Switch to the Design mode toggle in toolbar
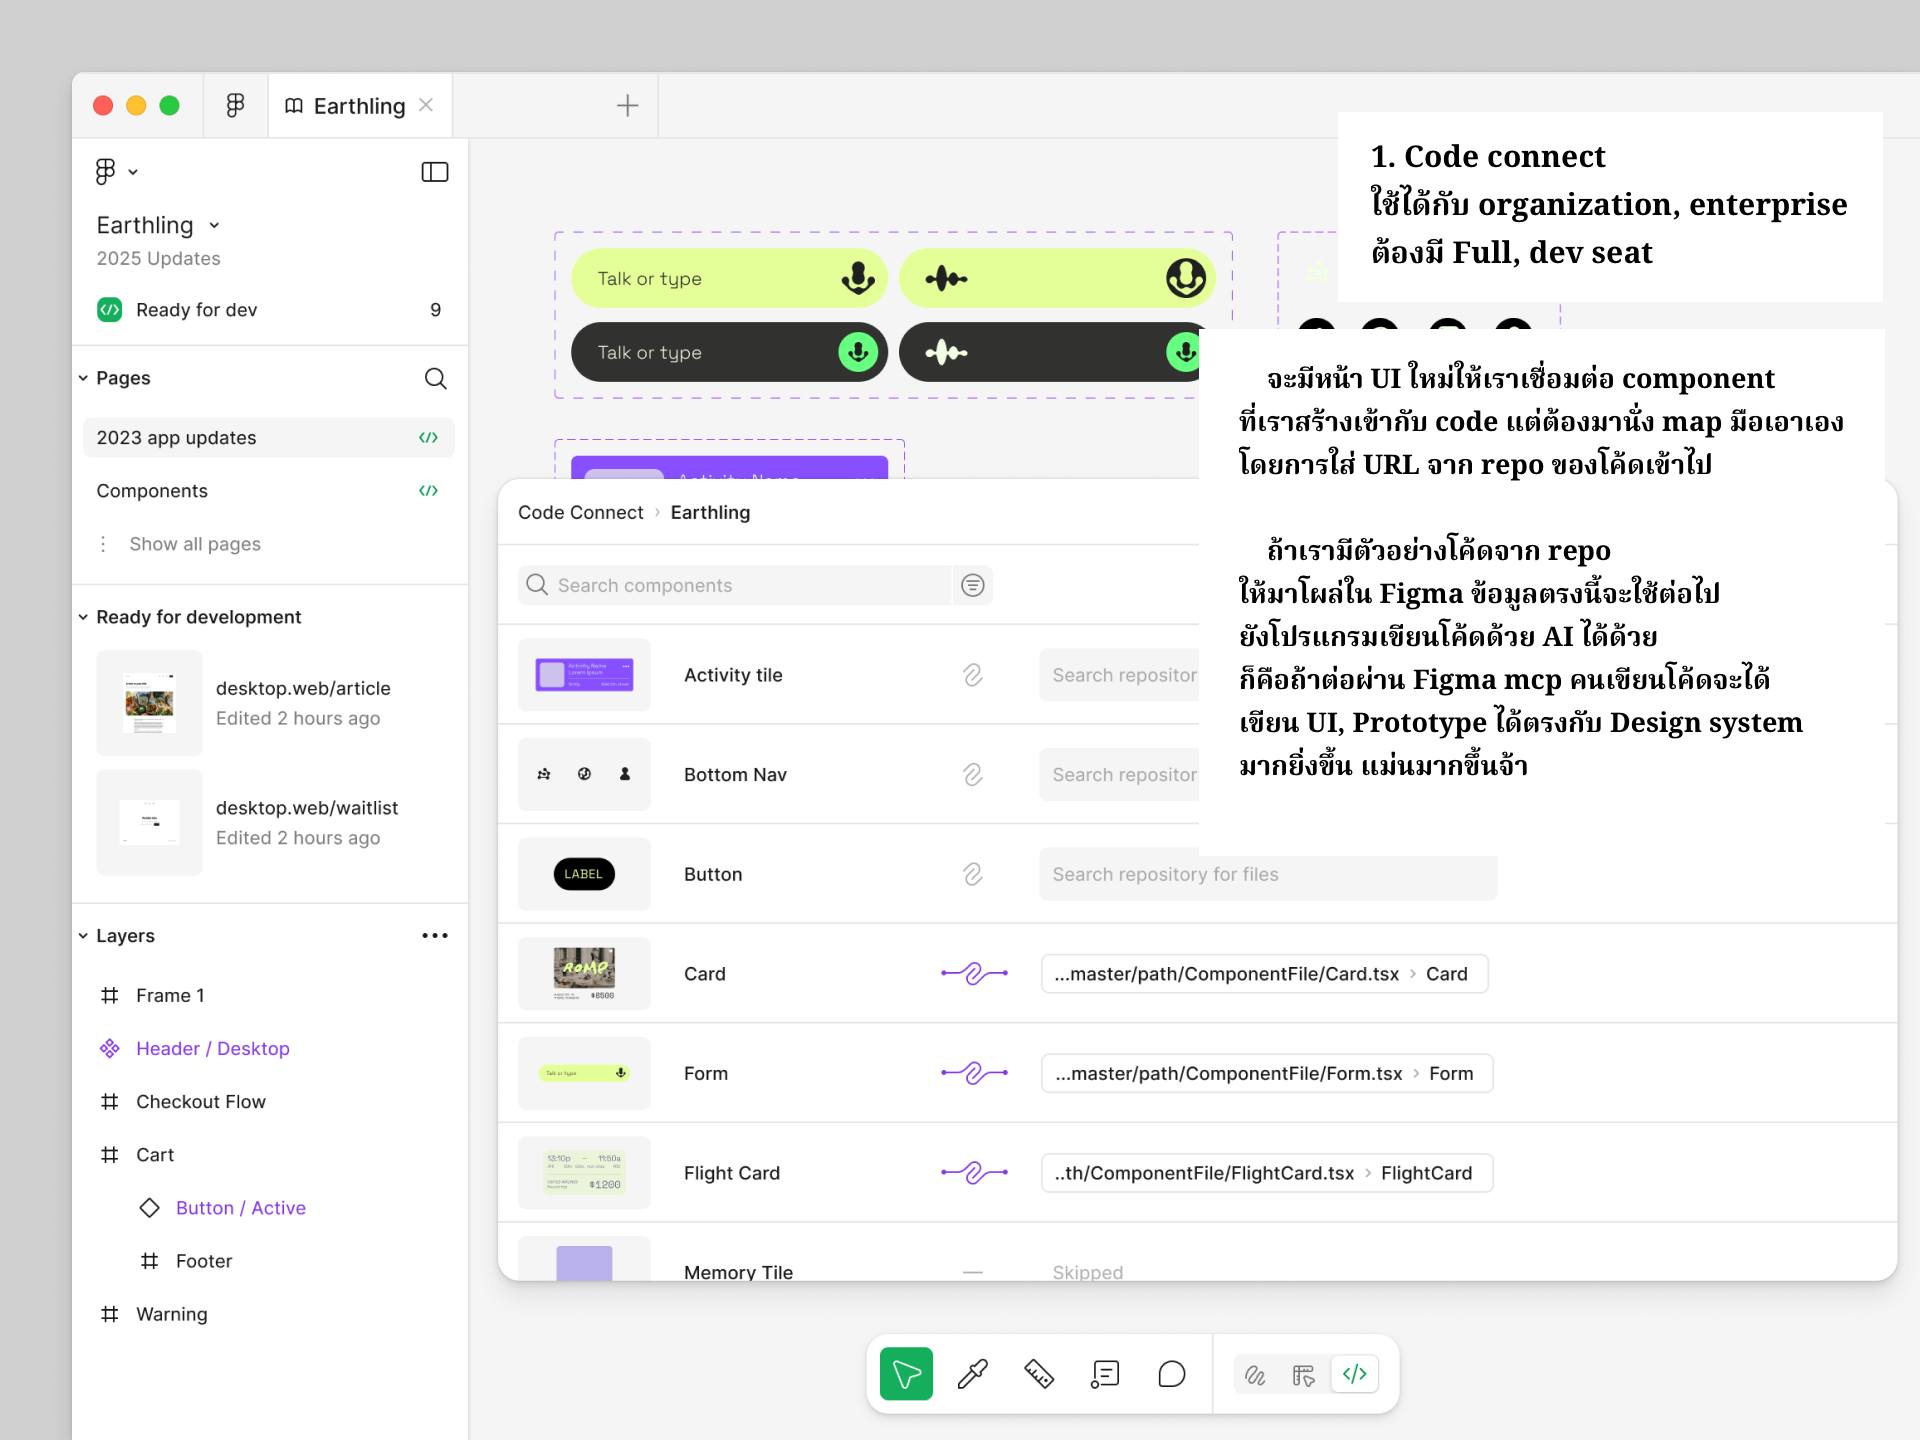 [1304, 1375]
